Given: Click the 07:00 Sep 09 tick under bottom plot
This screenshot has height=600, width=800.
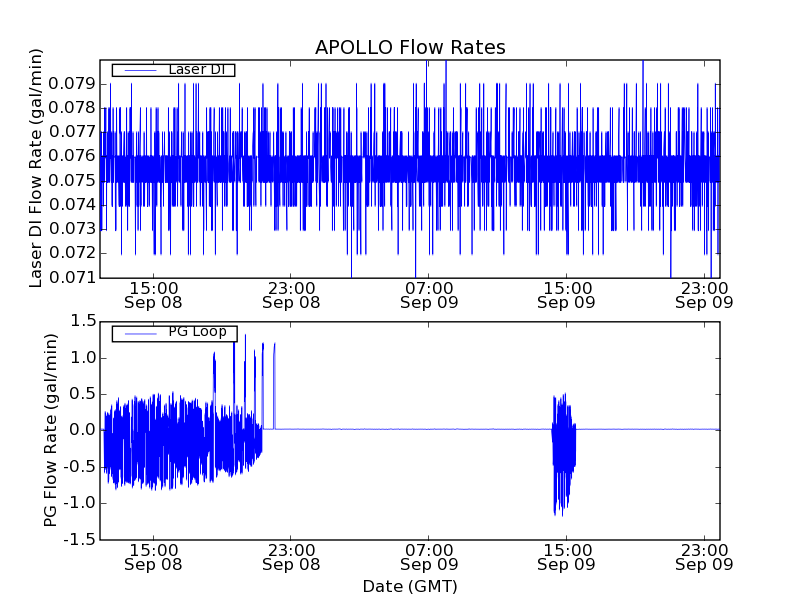Looking at the screenshot, I should pos(429,557).
